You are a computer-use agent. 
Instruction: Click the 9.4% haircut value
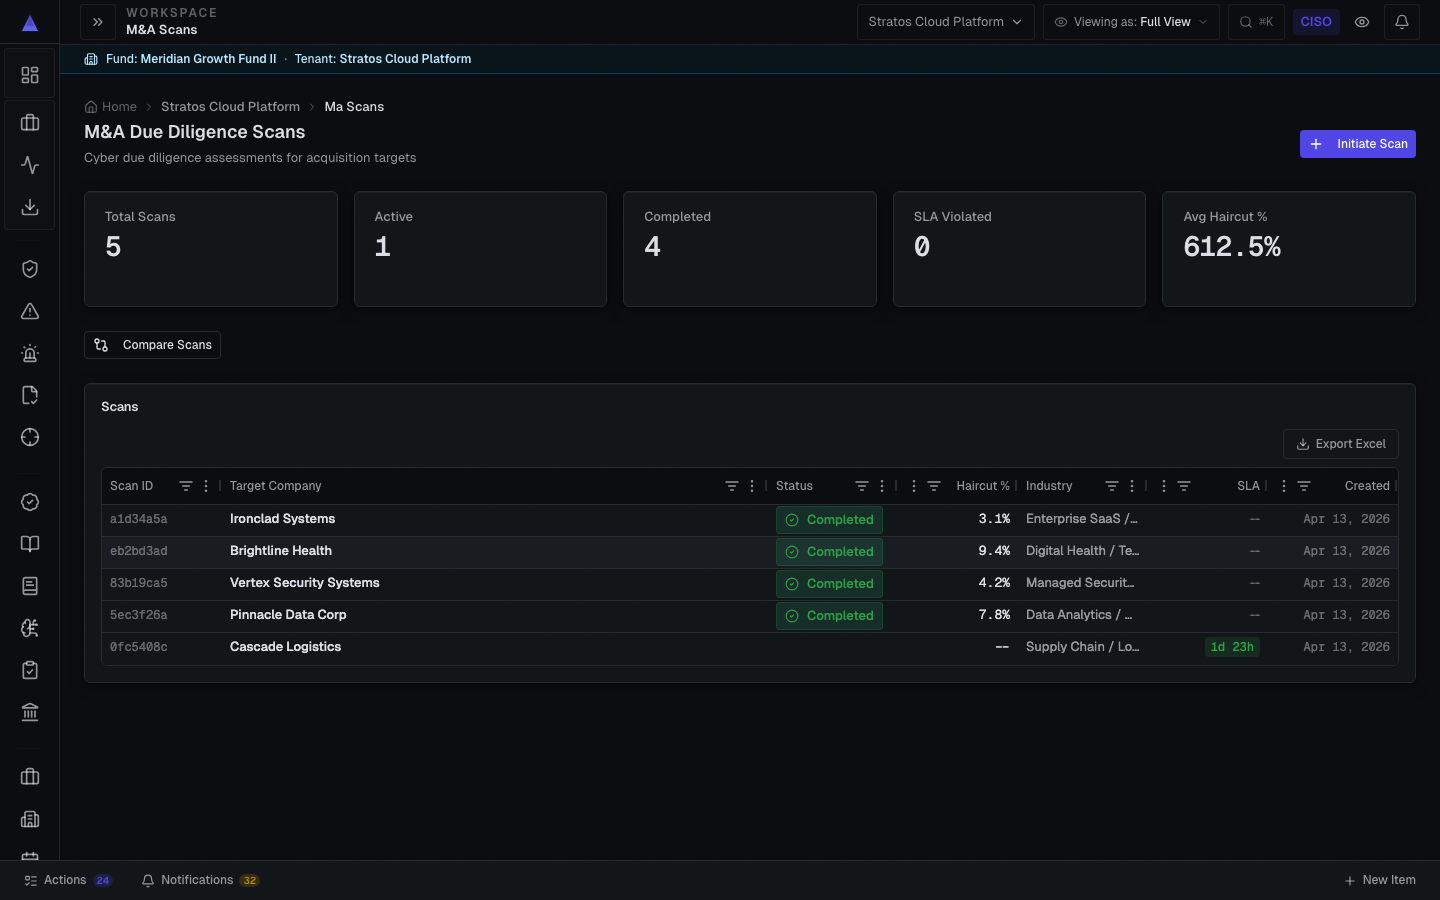[x=994, y=551]
